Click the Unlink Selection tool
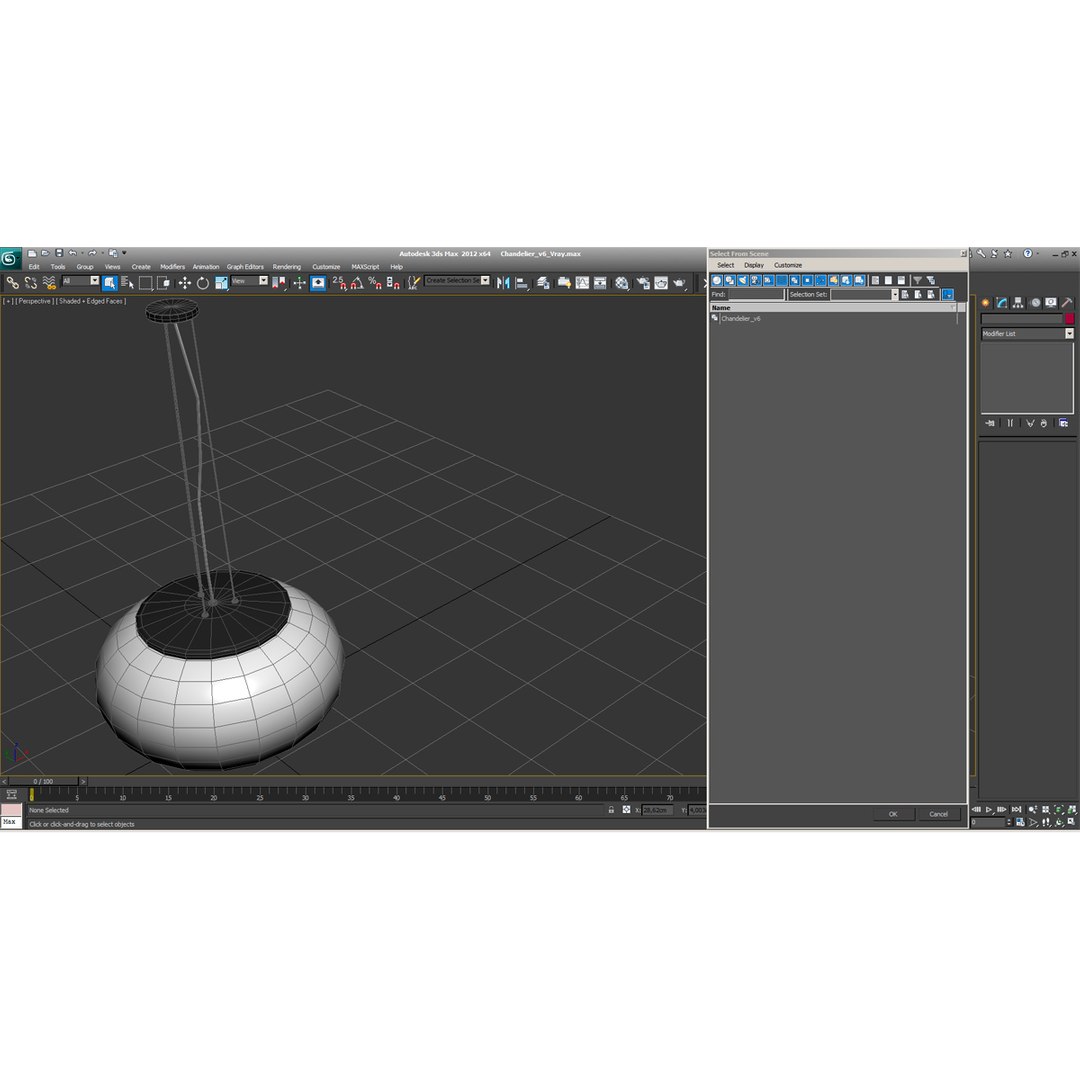The width and height of the screenshot is (1080, 1080). pos(30,282)
